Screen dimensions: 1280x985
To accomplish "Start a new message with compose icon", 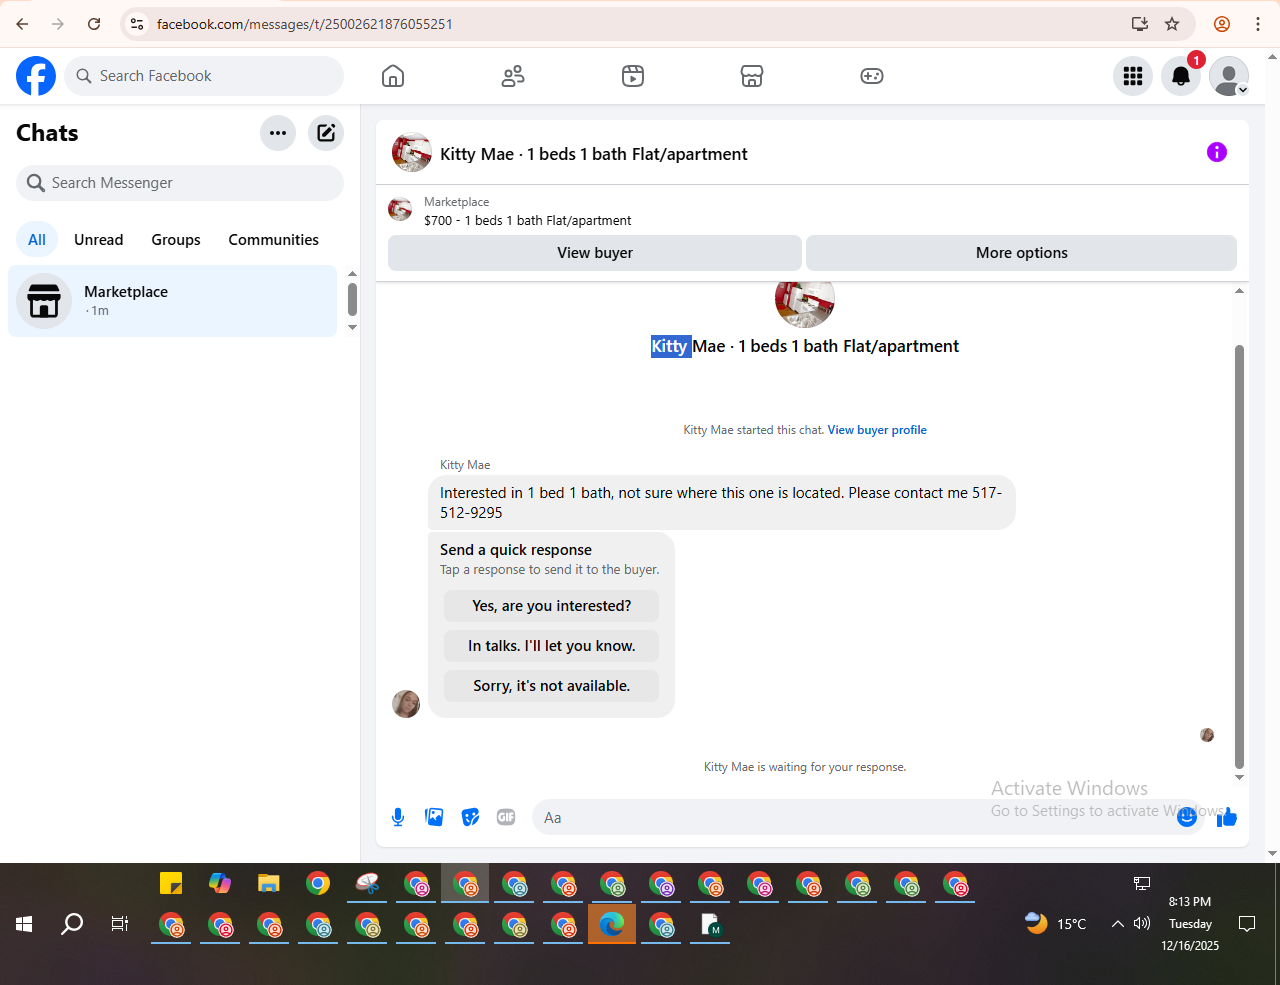I will point(326,133).
